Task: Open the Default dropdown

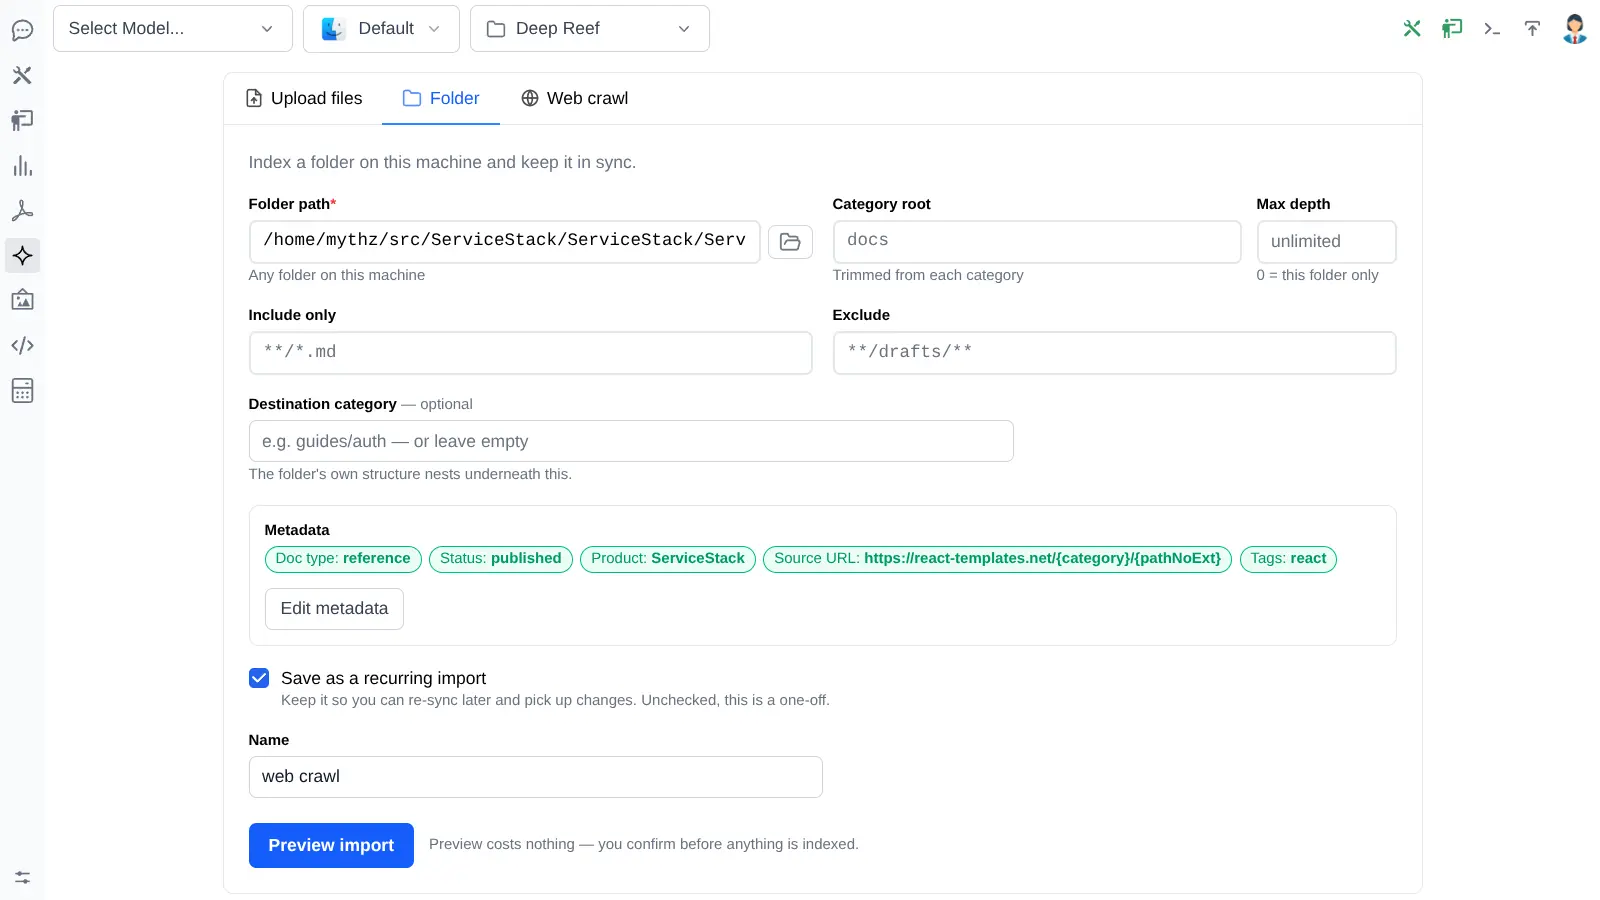Action: click(x=381, y=29)
